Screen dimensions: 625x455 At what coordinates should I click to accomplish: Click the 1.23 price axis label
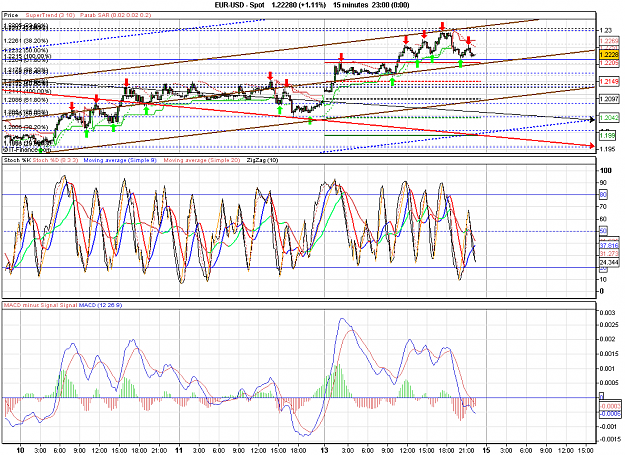pos(605,30)
